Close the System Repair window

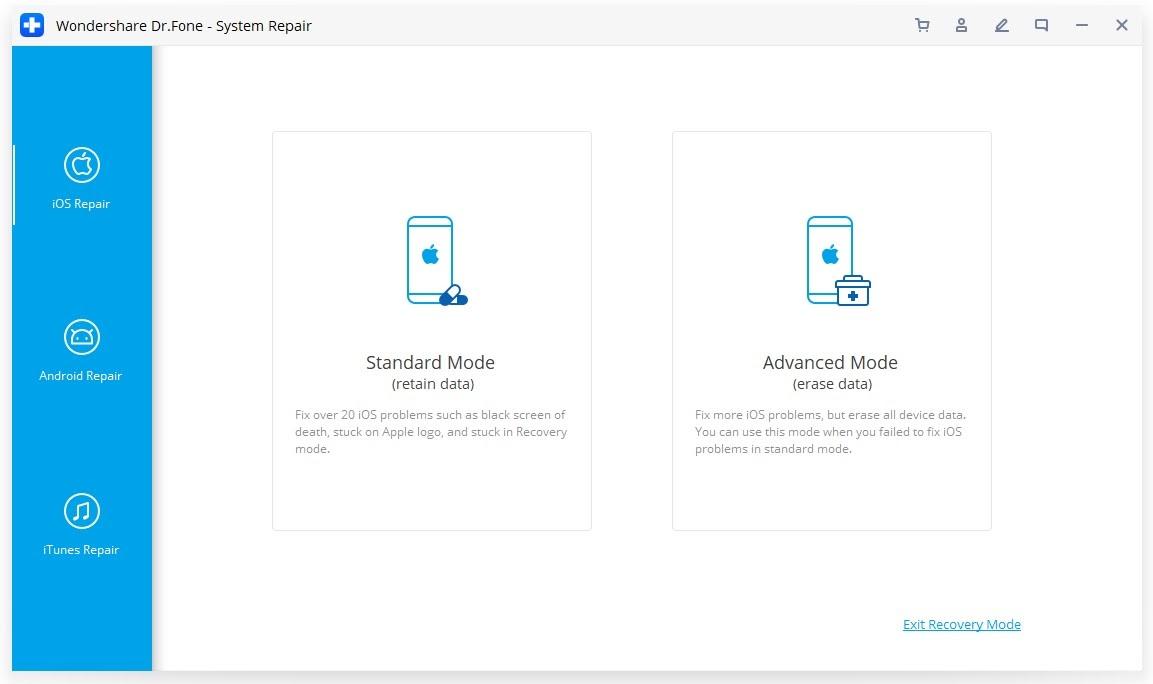(x=1121, y=25)
